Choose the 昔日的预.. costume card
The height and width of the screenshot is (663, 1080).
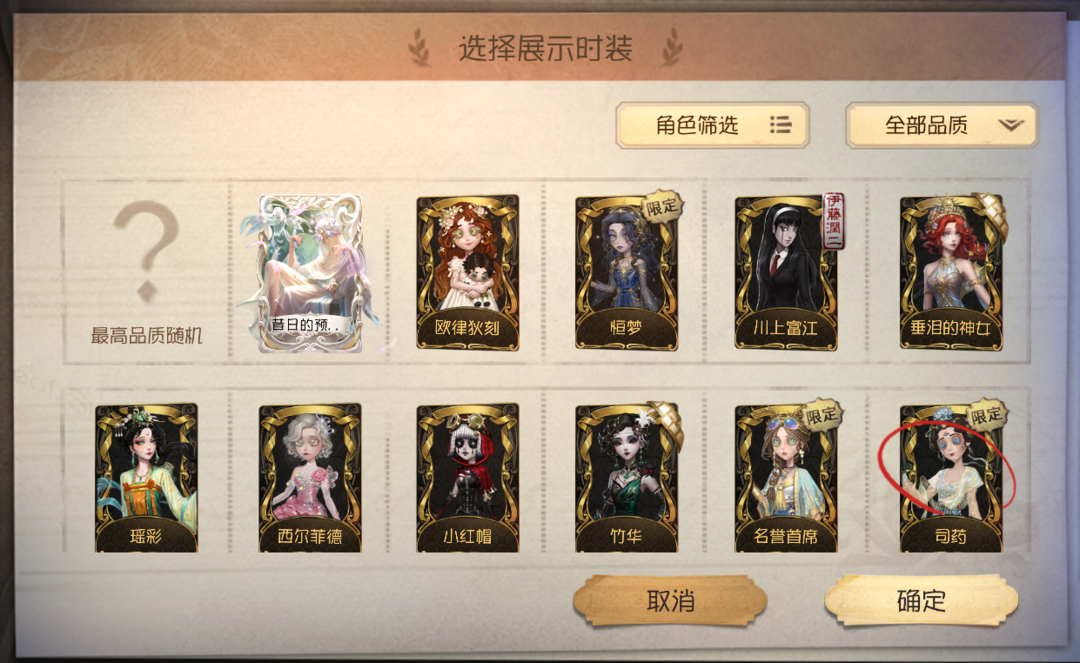pos(309,273)
